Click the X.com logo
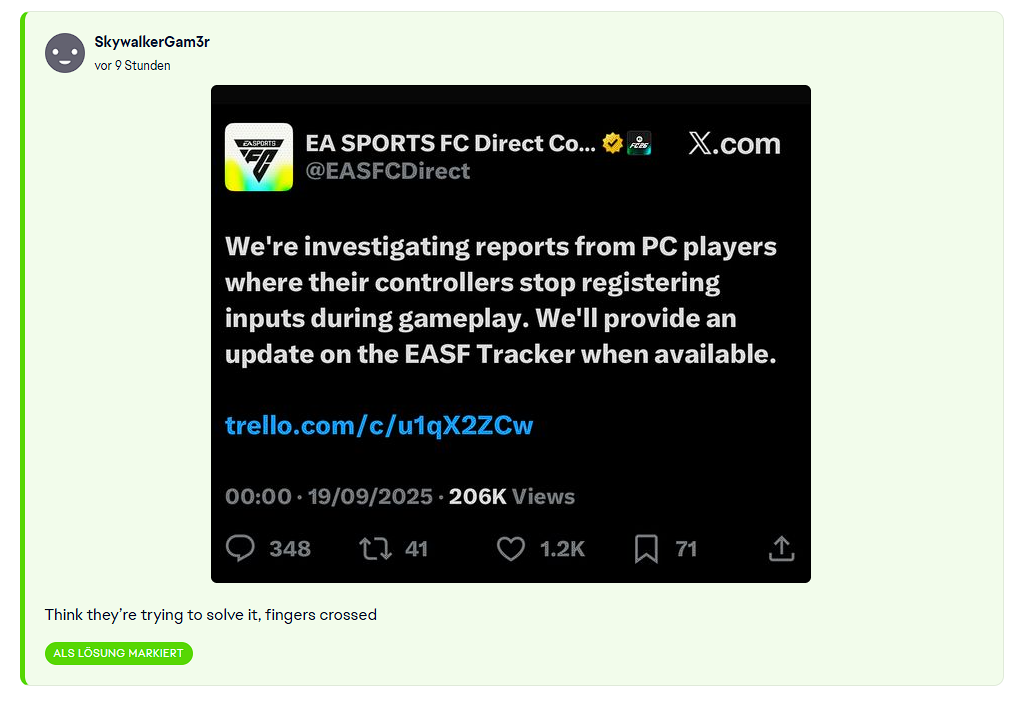 [x=734, y=144]
